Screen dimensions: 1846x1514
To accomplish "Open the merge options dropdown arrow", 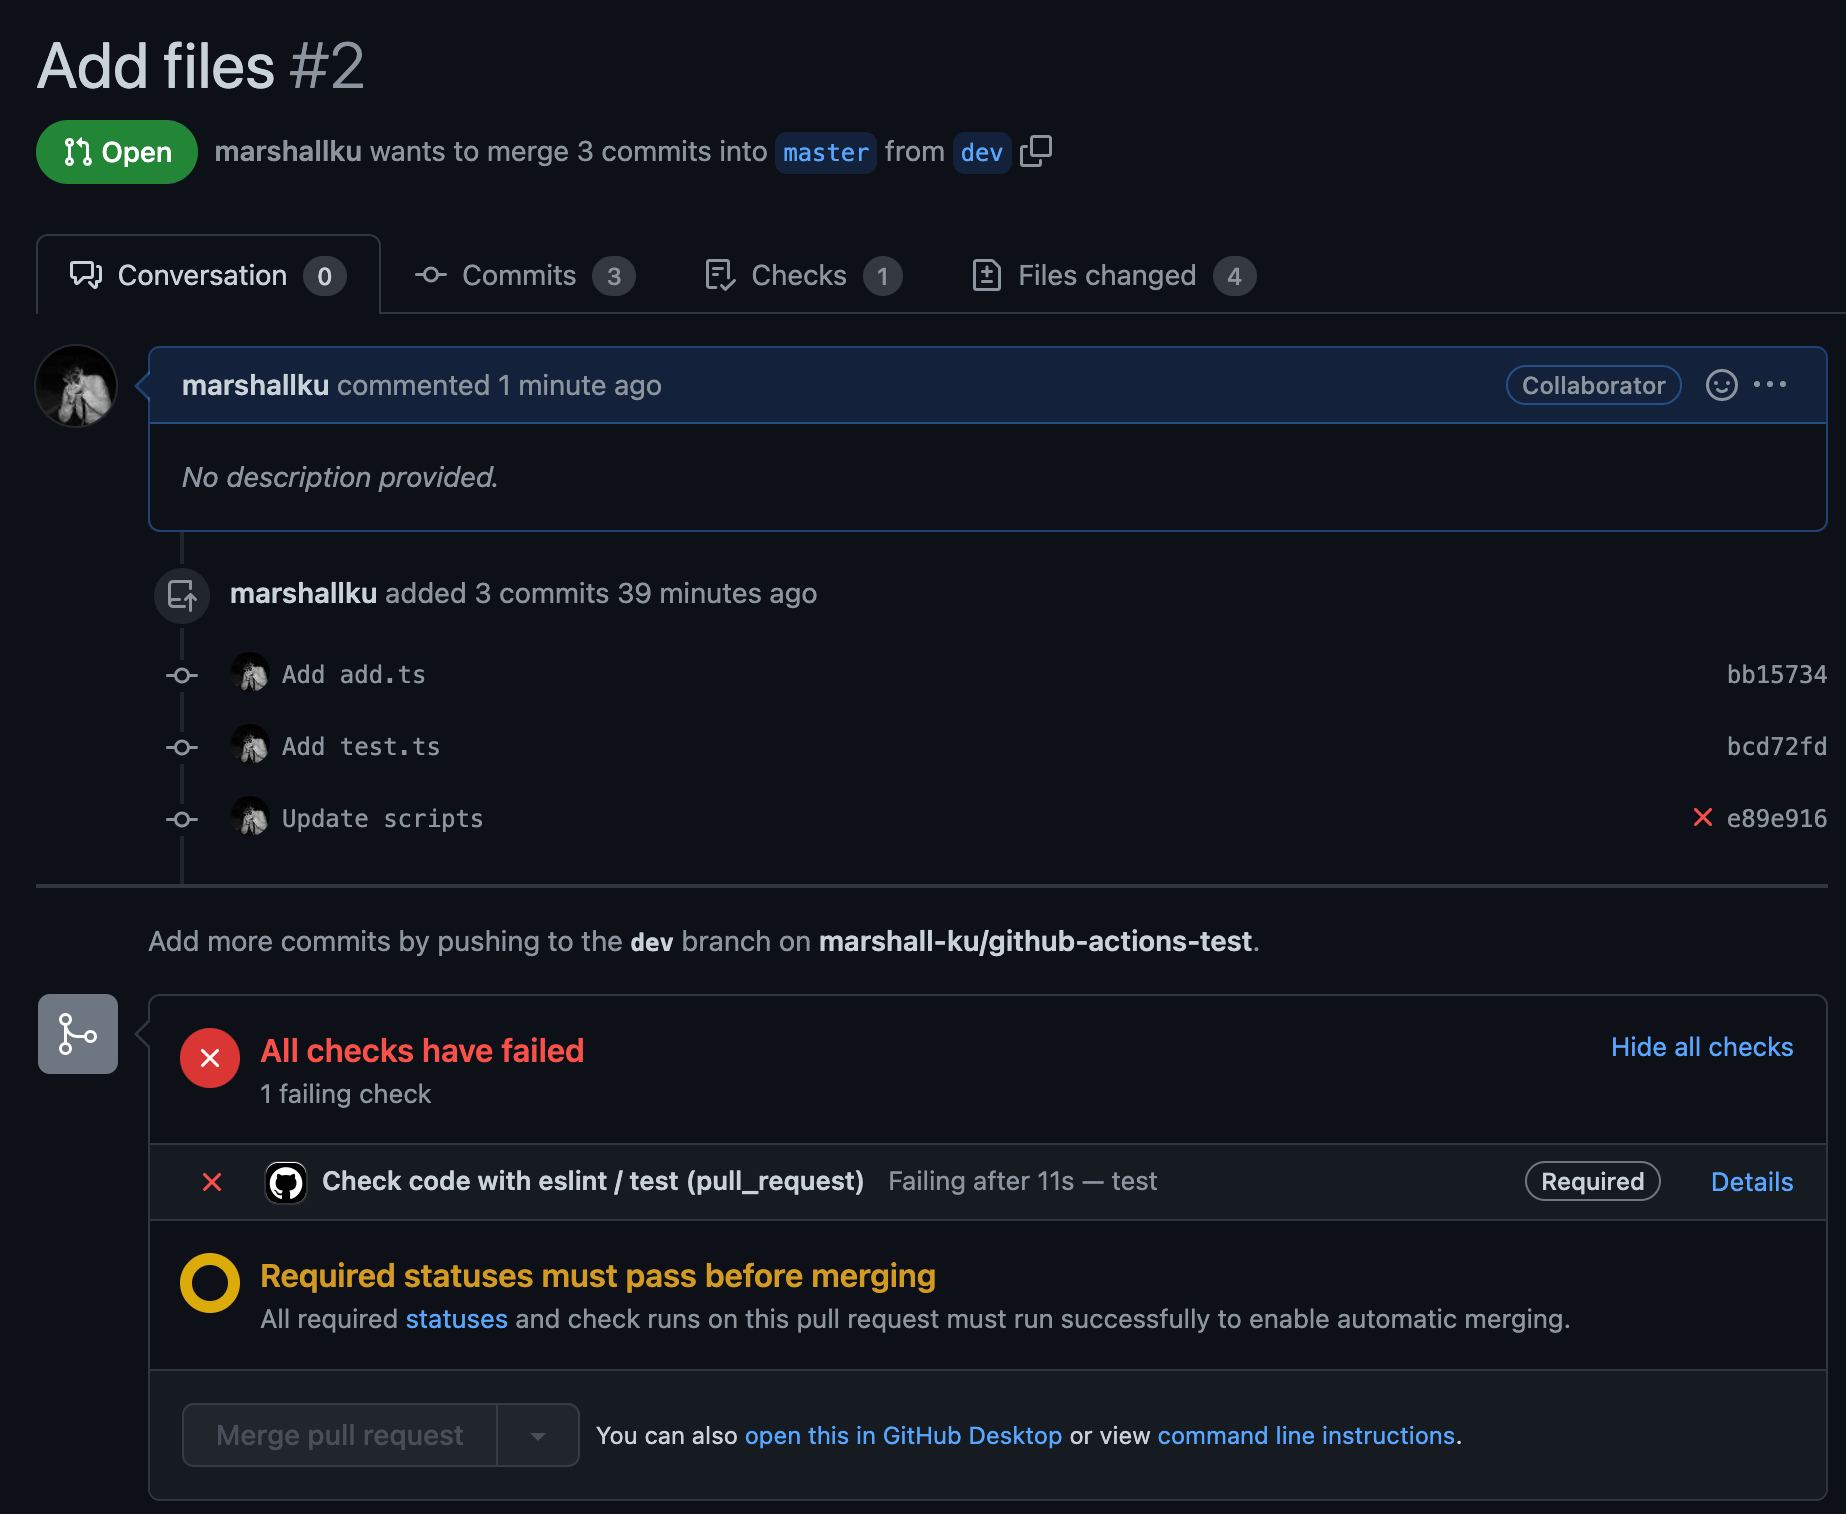I will click(538, 1435).
